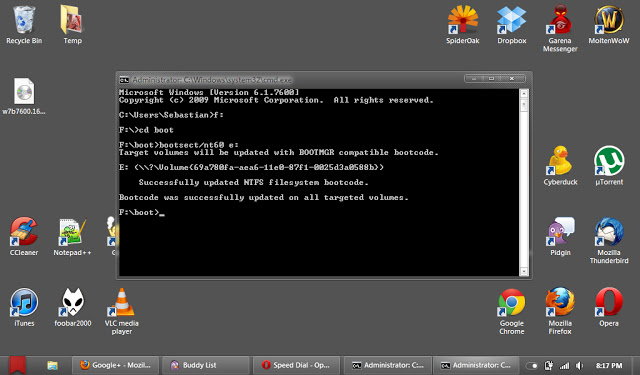
Task: Open Dropbox desktop shortcut
Action: pos(511,24)
